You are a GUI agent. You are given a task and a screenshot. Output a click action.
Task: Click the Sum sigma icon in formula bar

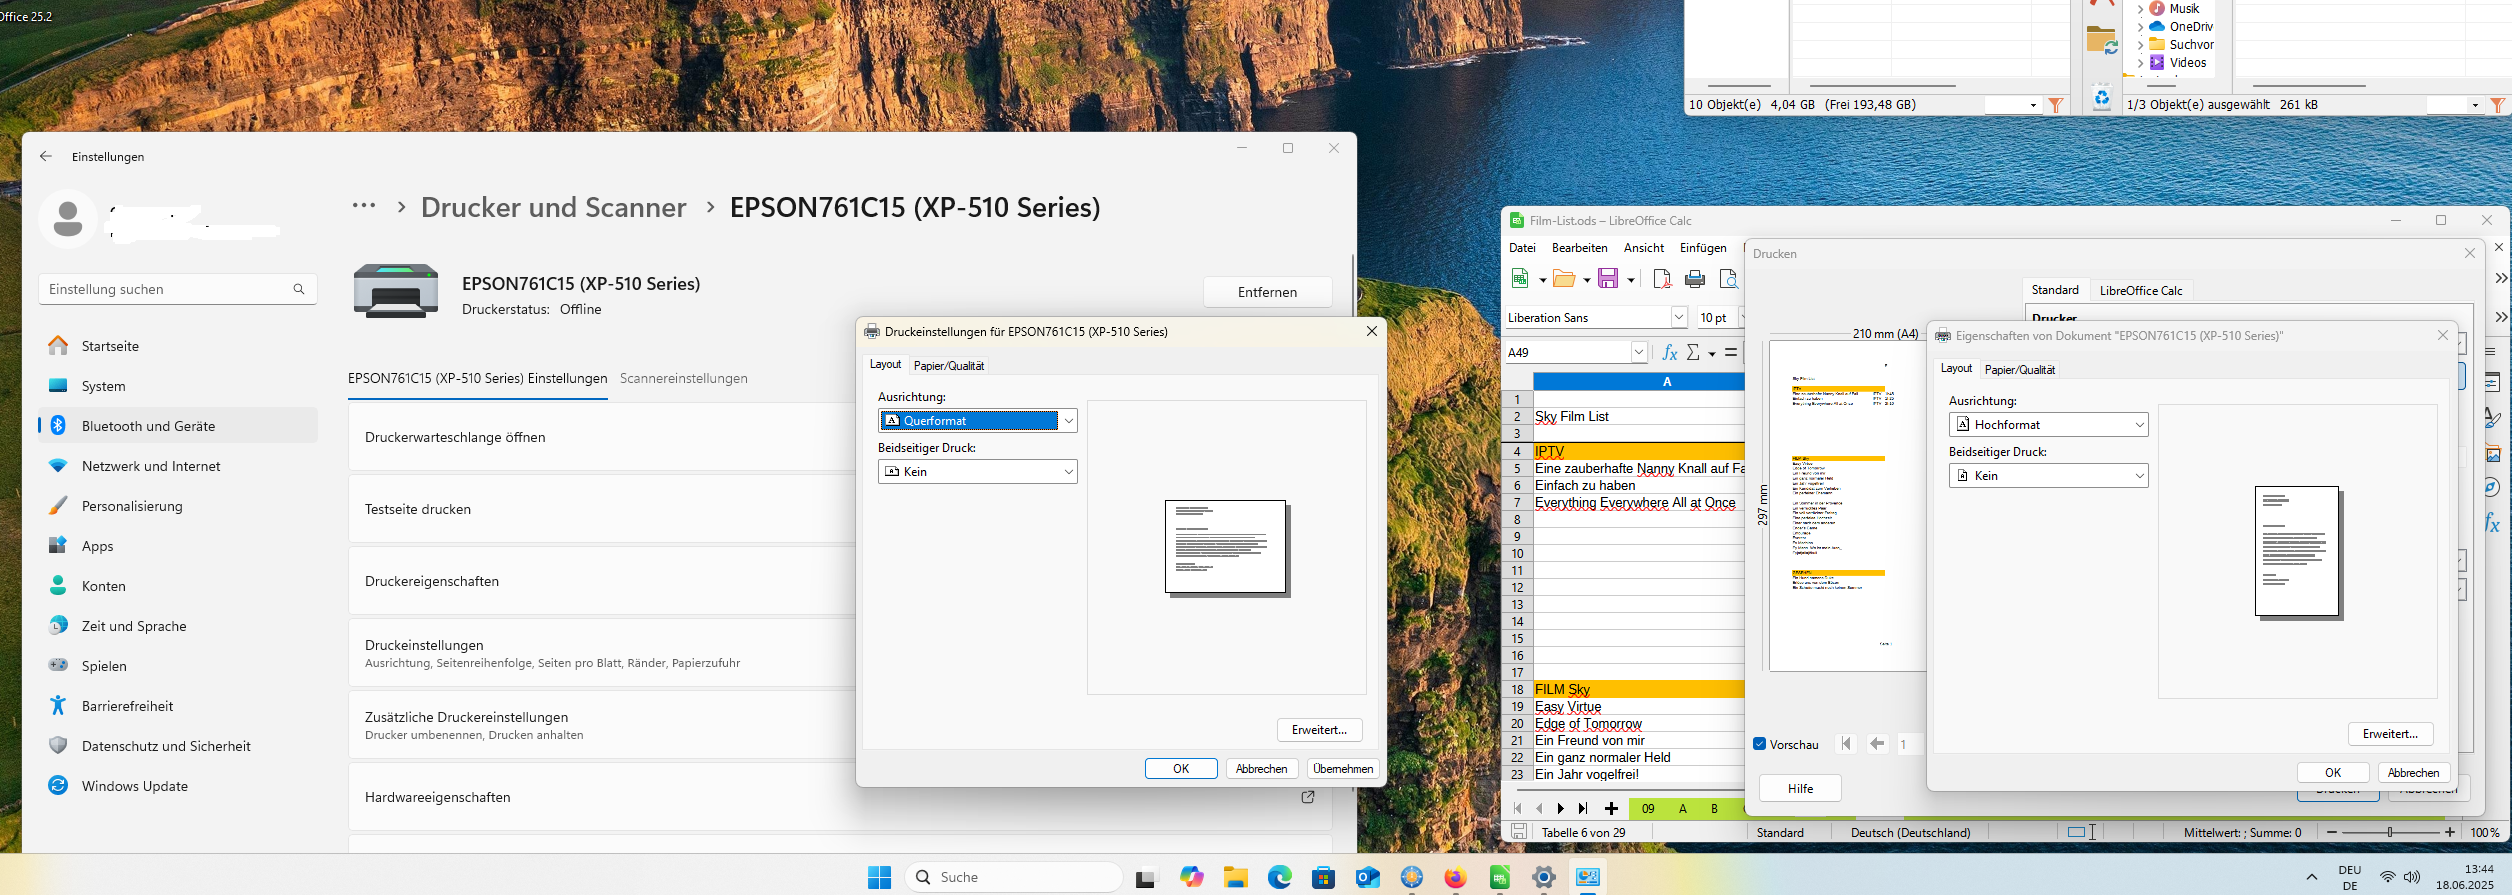click(1693, 352)
